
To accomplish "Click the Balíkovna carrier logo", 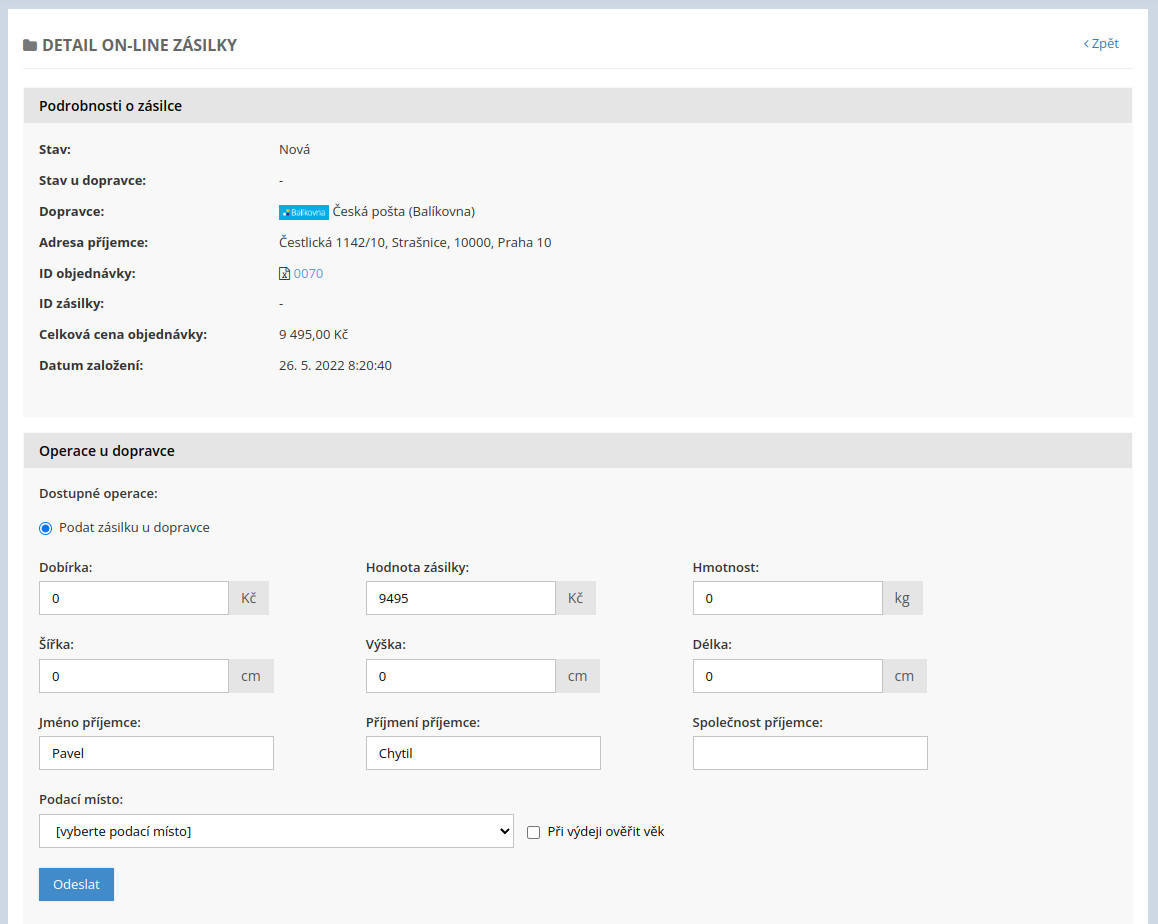I will (x=303, y=212).
